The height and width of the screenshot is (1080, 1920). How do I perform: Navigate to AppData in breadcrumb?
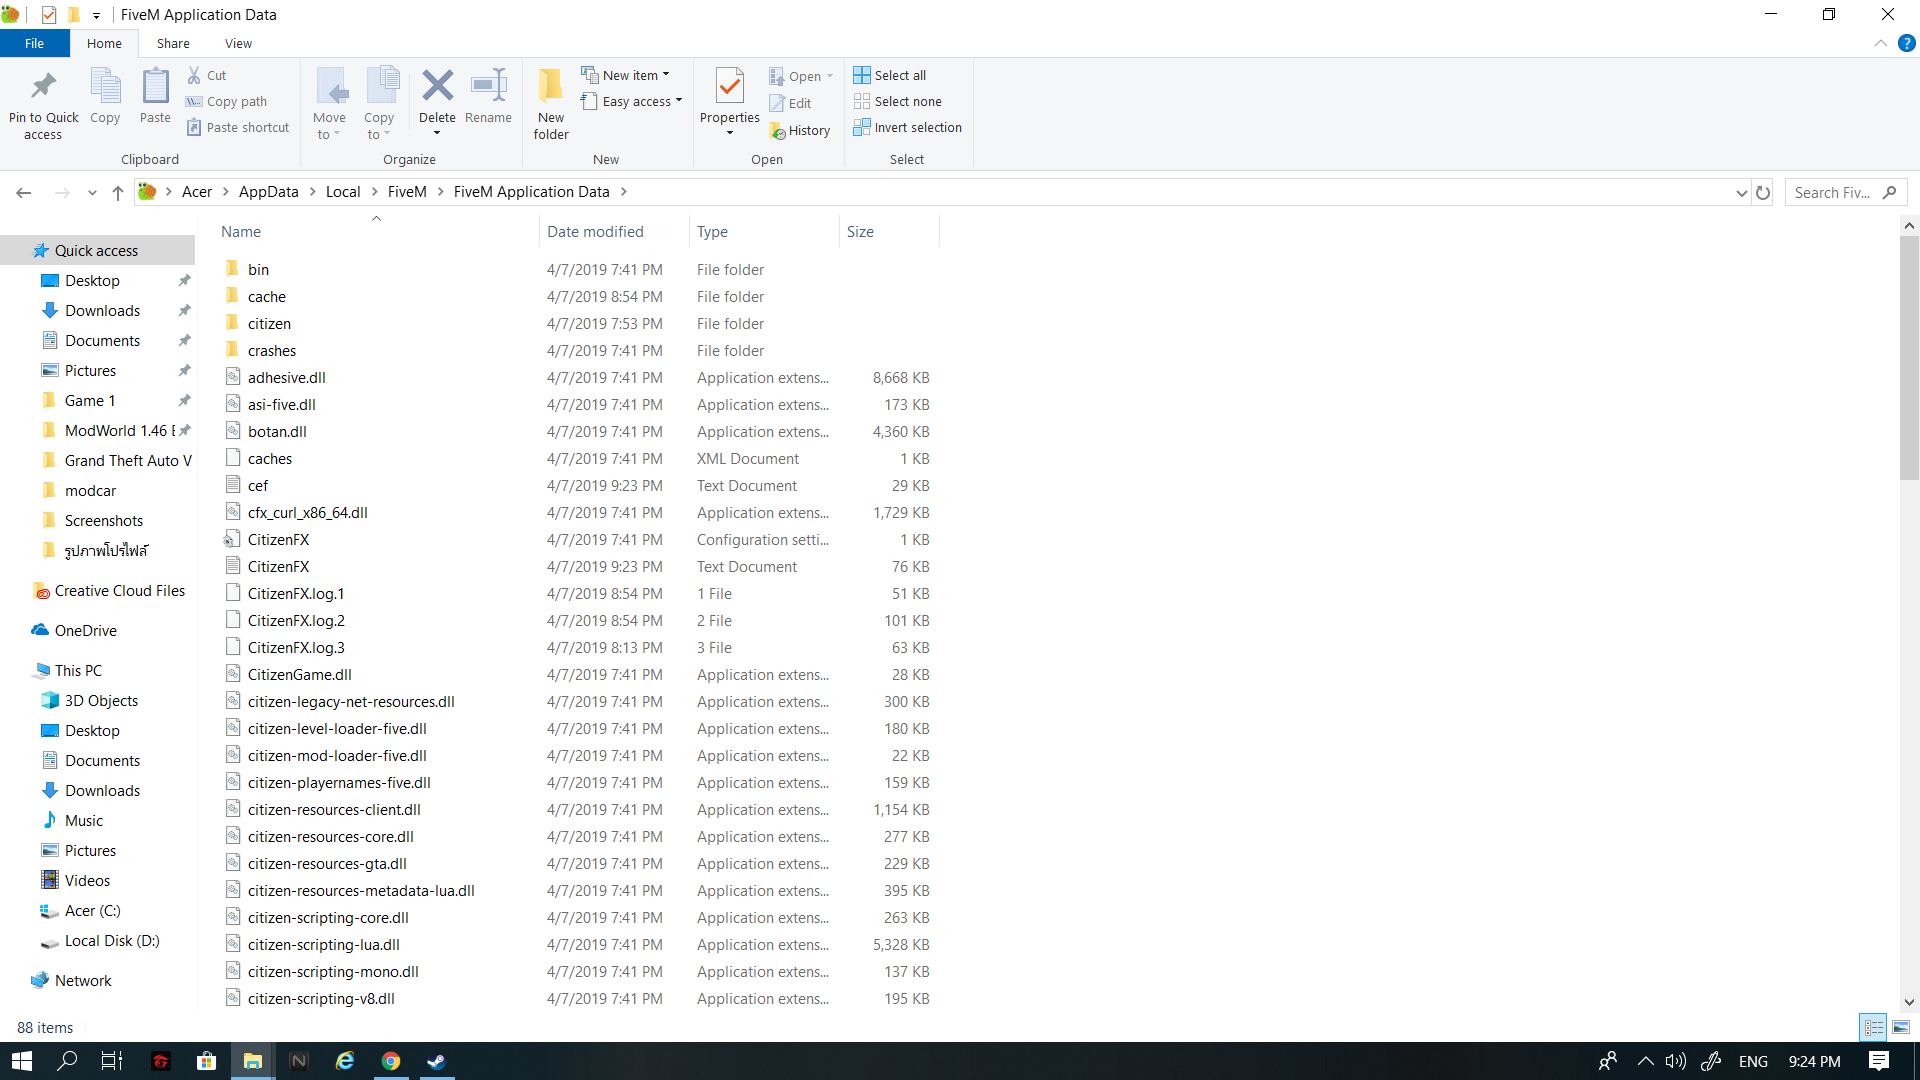coord(268,192)
